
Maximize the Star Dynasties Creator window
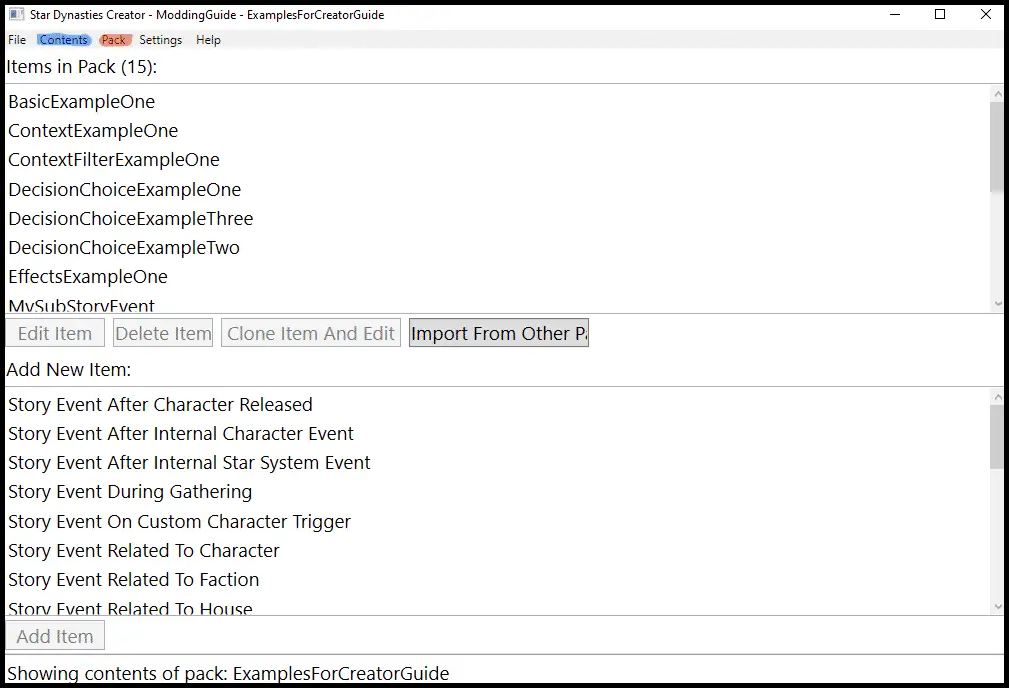(x=940, y=14)
